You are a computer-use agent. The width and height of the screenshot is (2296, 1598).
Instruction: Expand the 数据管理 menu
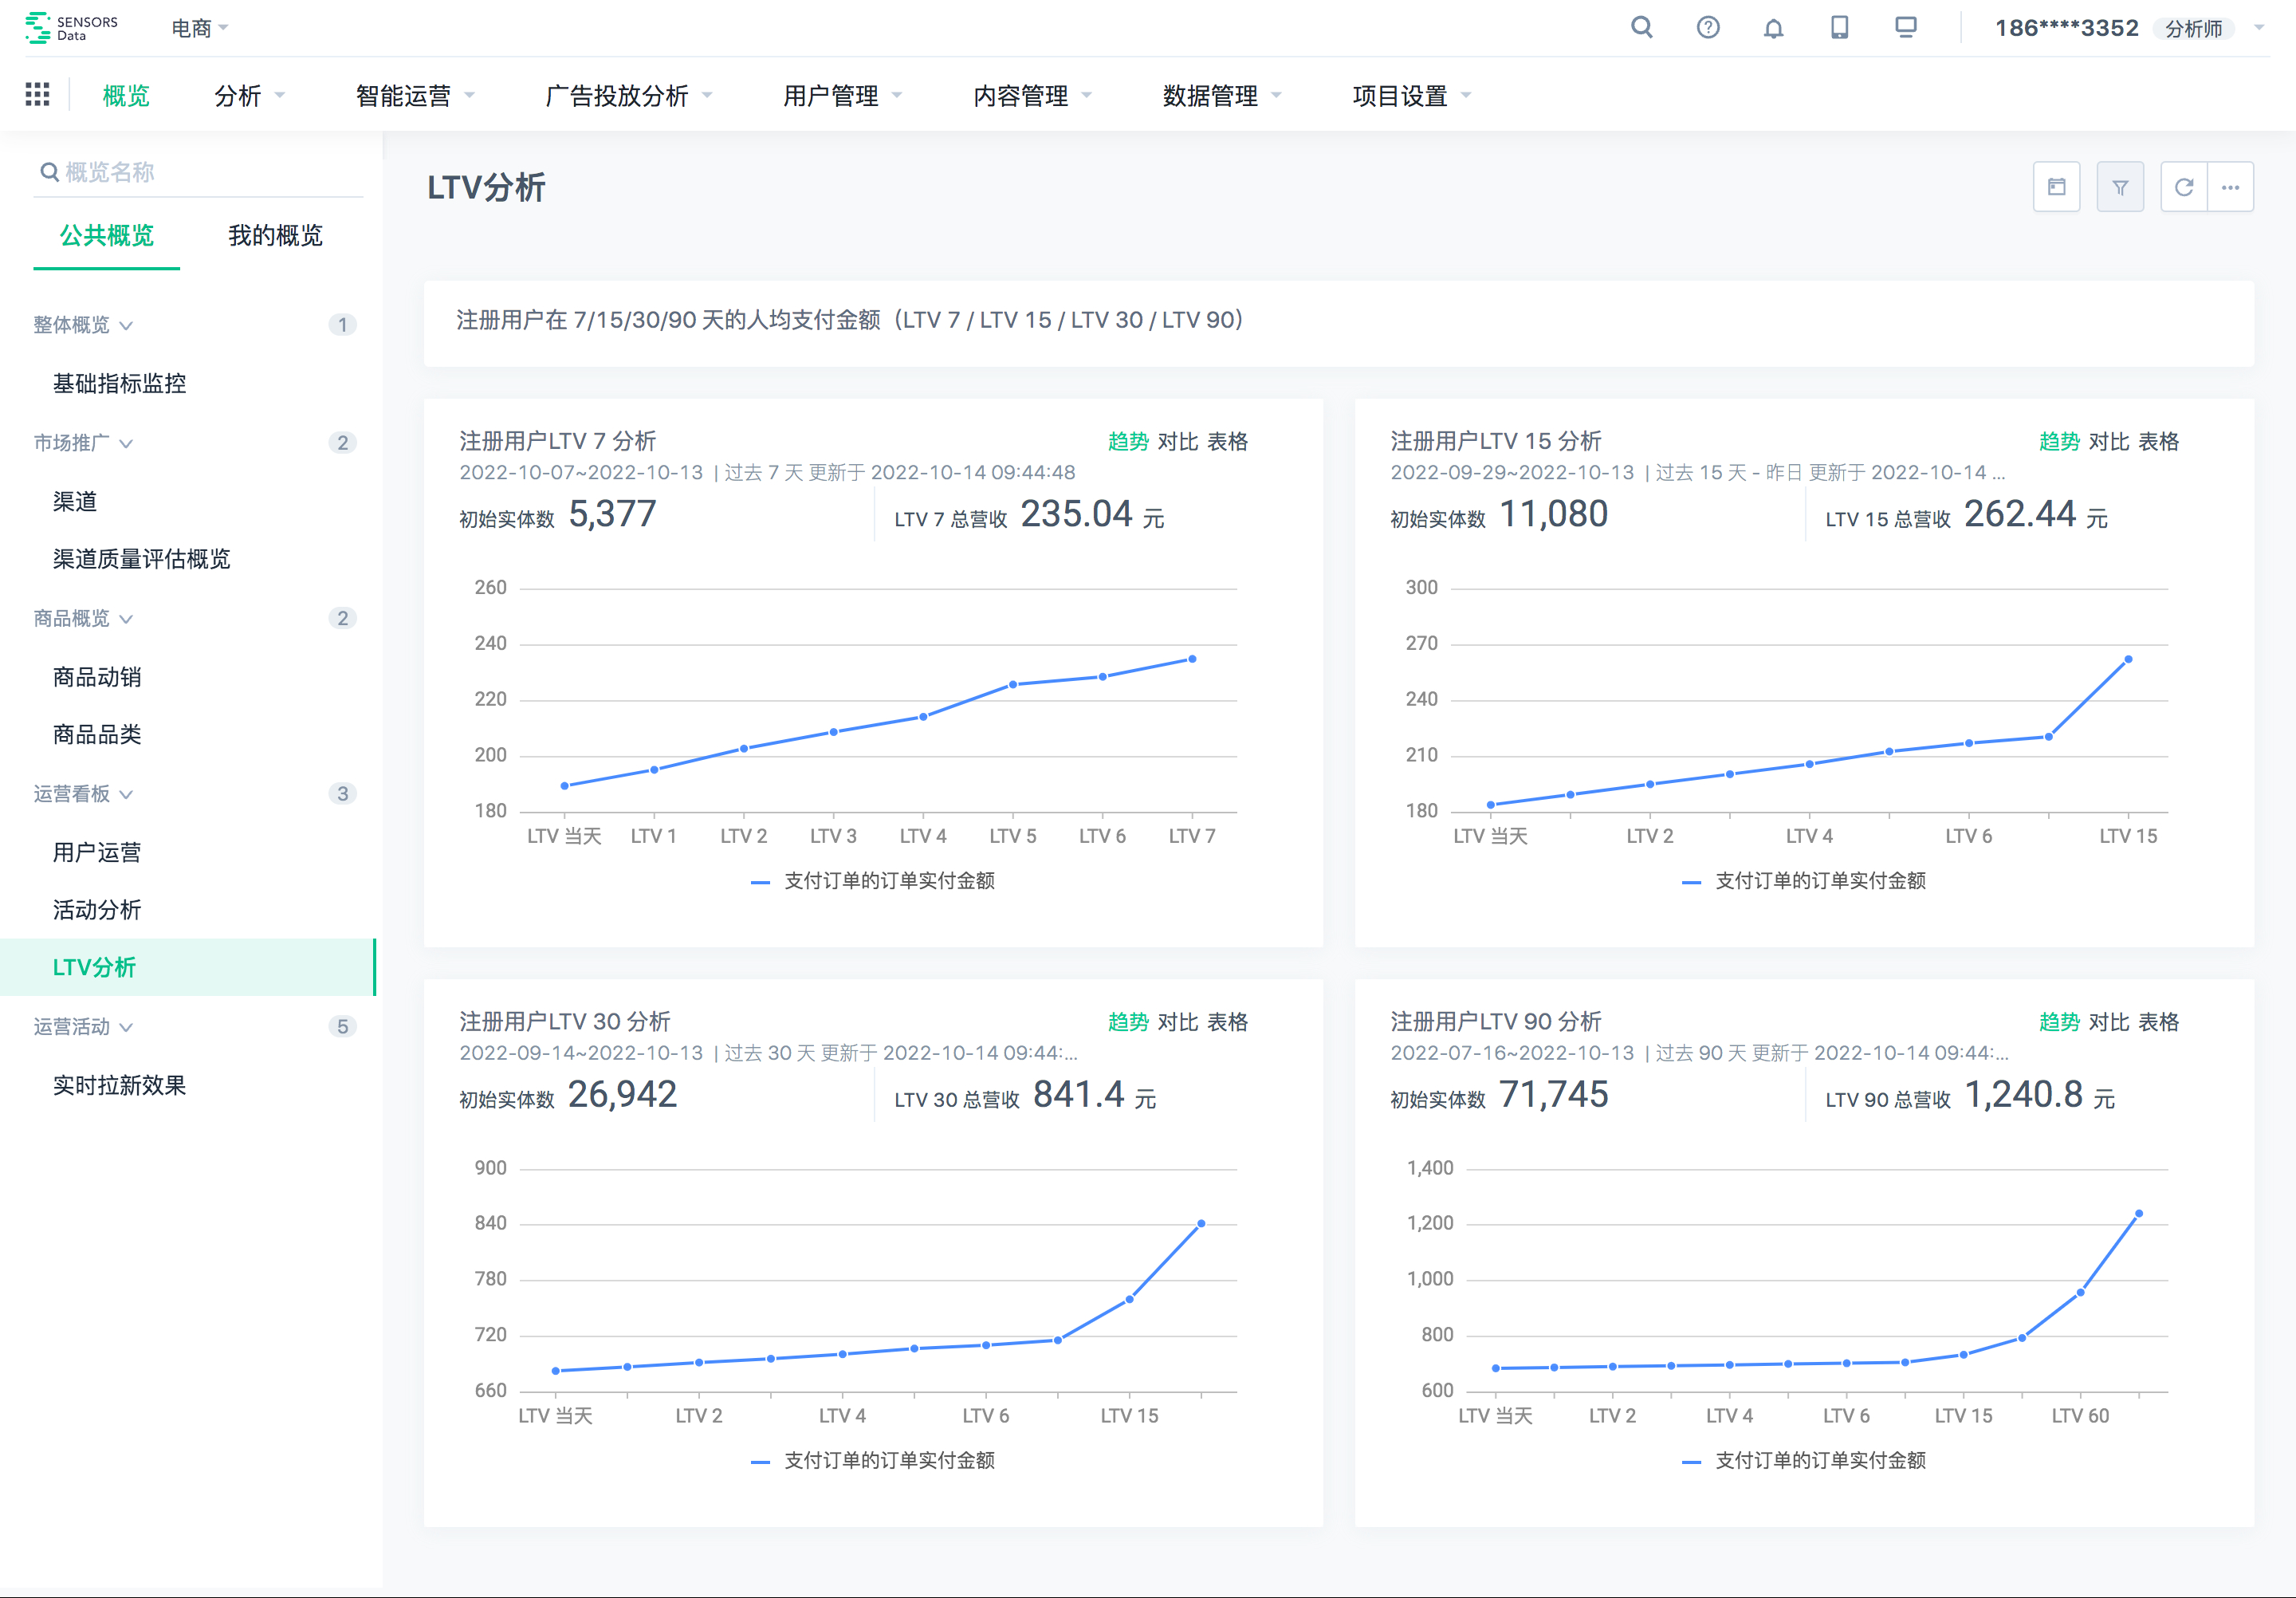pos(1222,96)
